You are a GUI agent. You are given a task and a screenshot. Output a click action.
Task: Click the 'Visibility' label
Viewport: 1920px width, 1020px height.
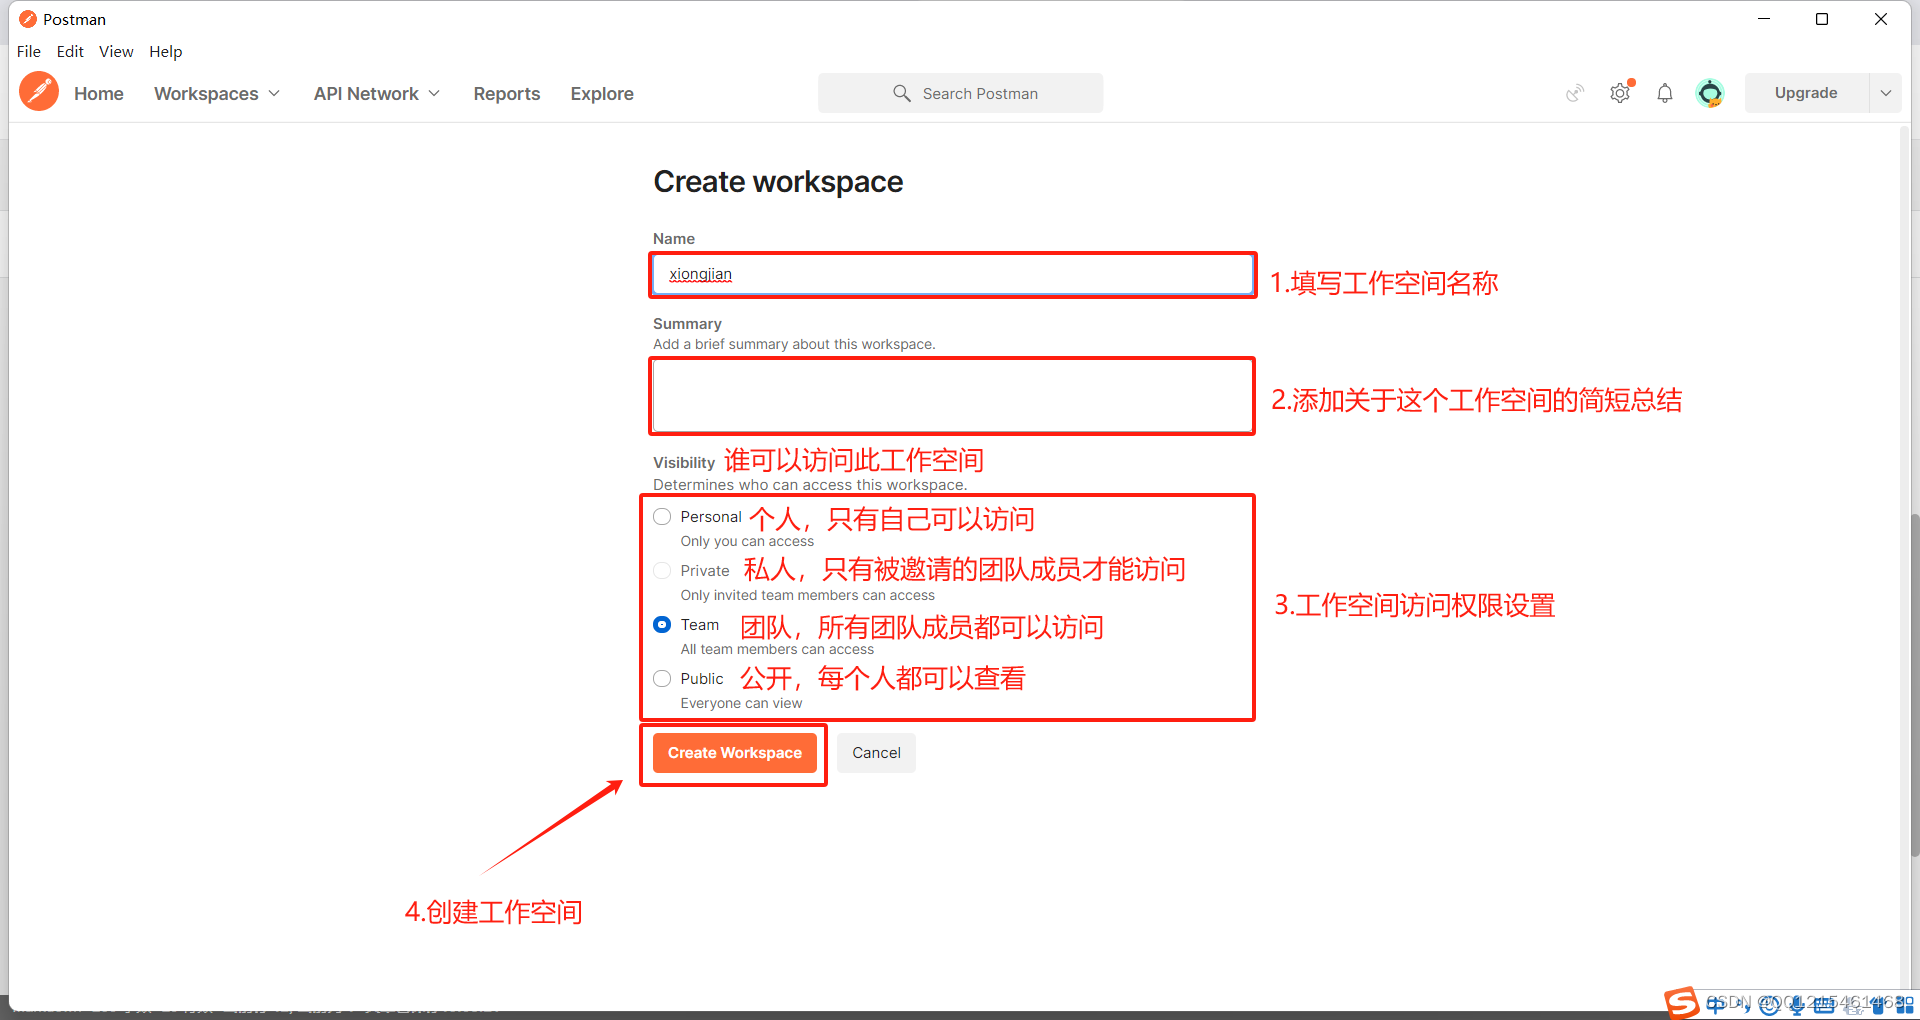coord(684,462)
